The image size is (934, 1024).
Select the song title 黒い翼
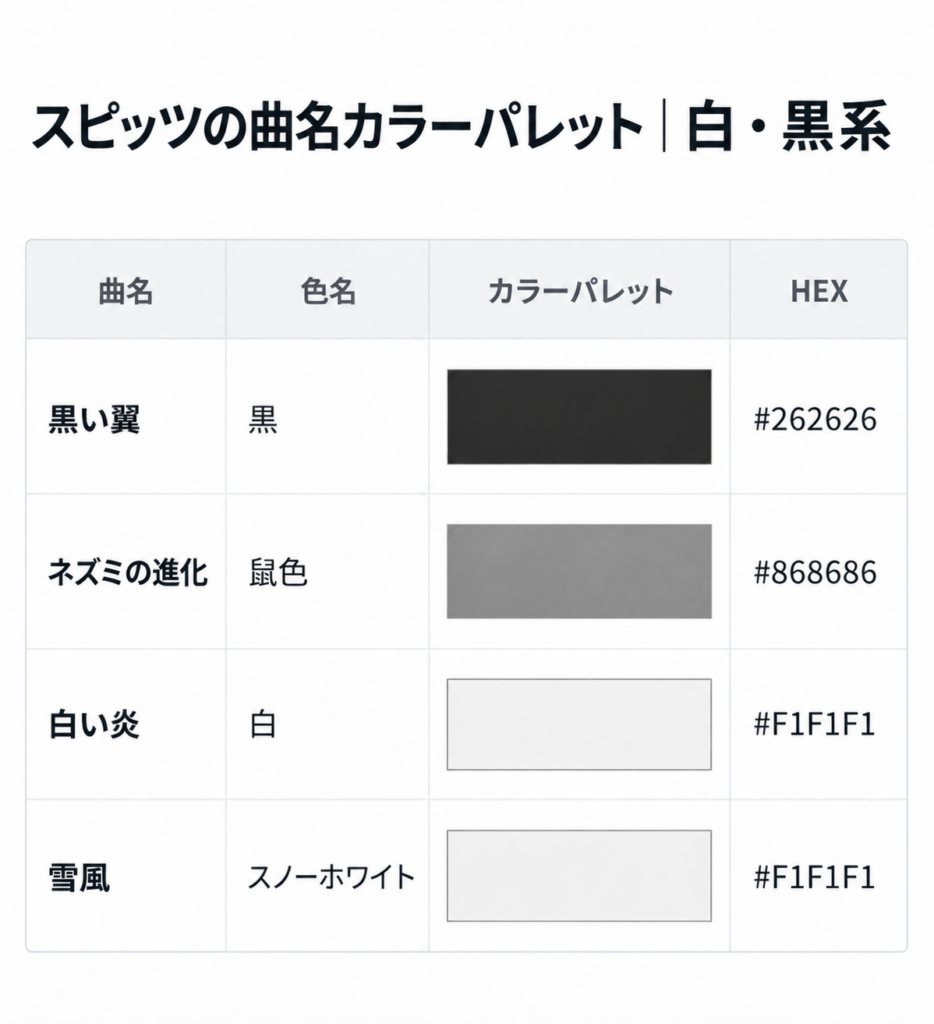95,419
